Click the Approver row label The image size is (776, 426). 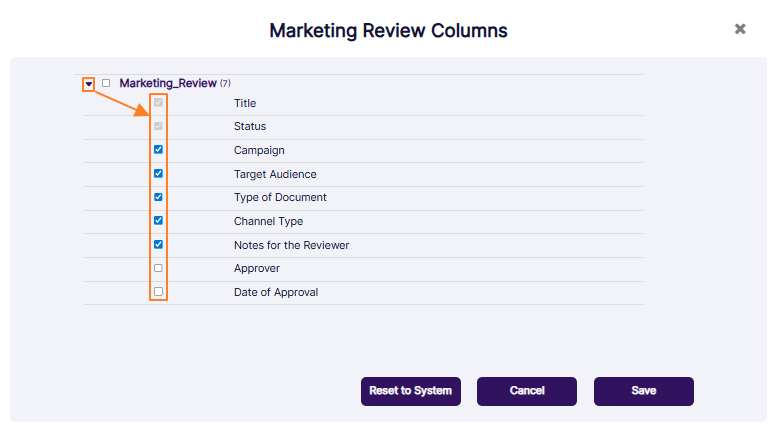tap(256, 269)
